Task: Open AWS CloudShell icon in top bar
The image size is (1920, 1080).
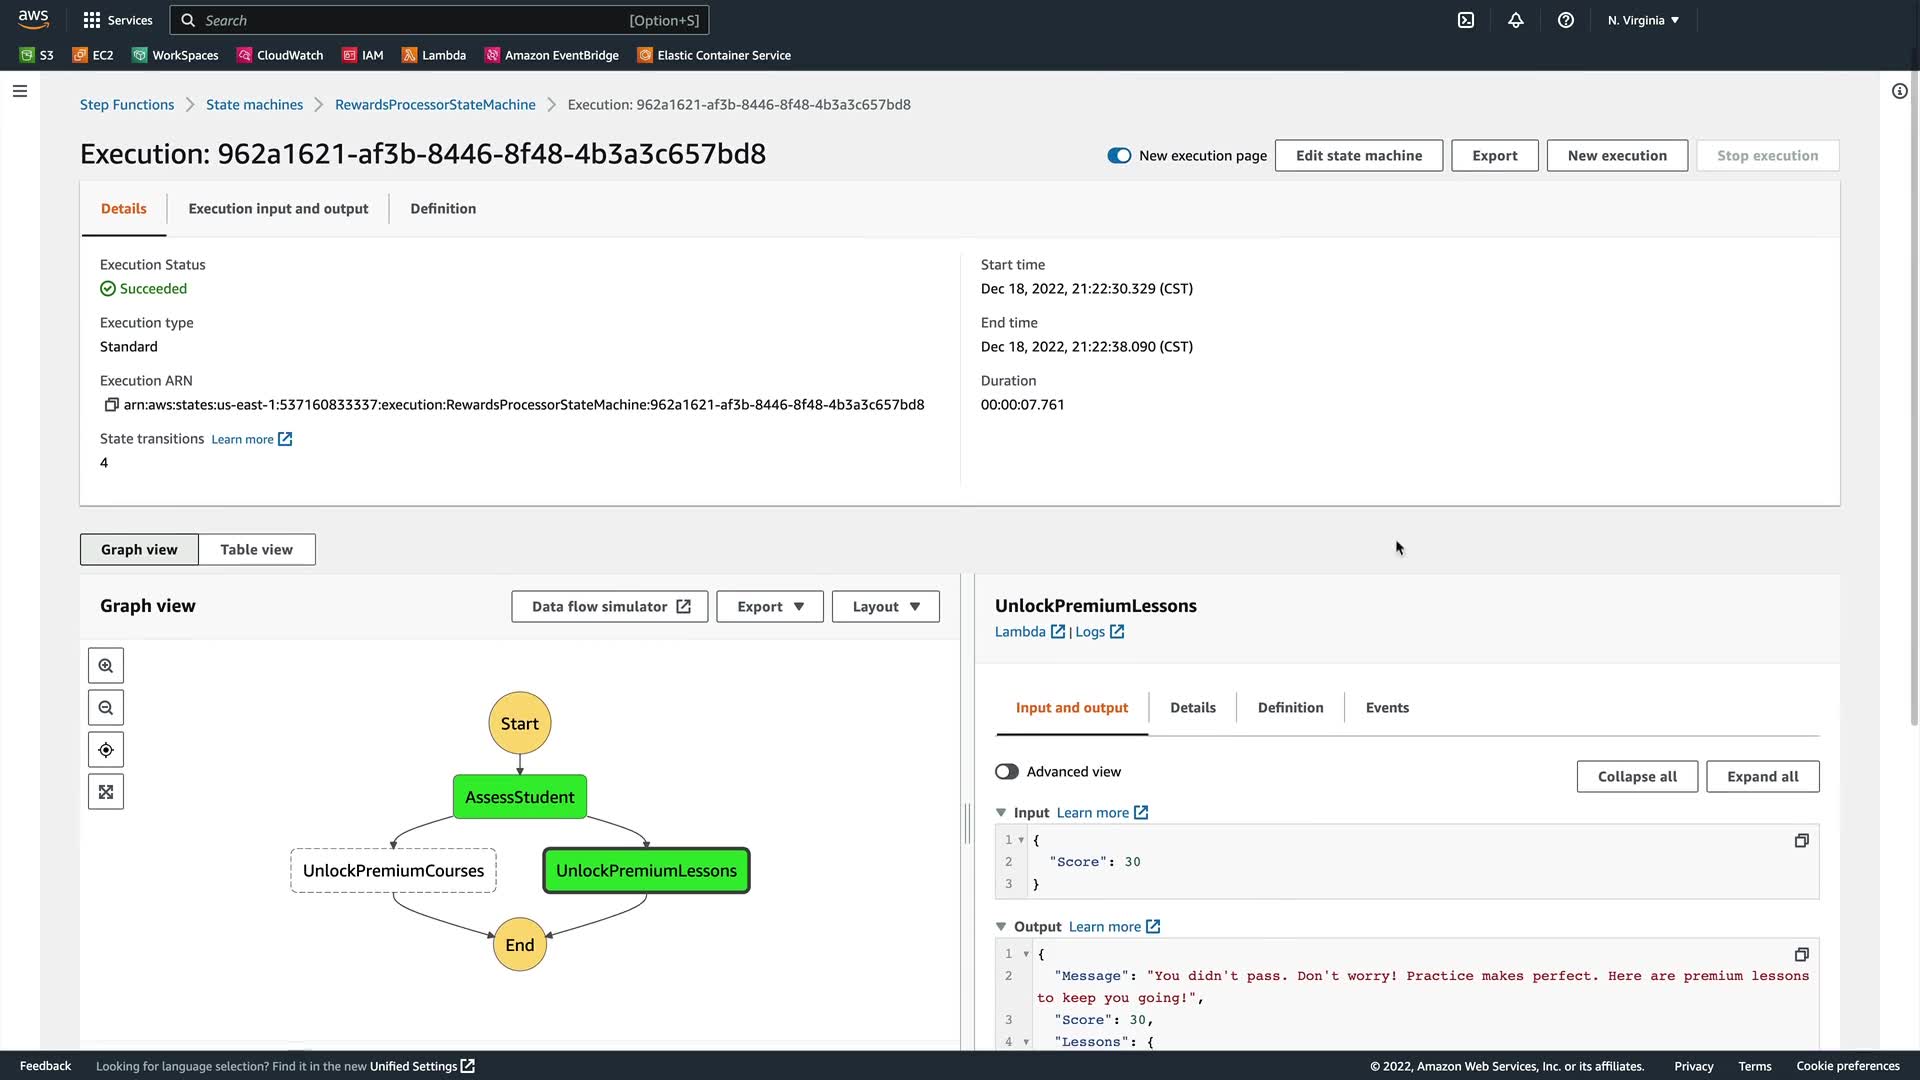Action: coord(1466,20)
